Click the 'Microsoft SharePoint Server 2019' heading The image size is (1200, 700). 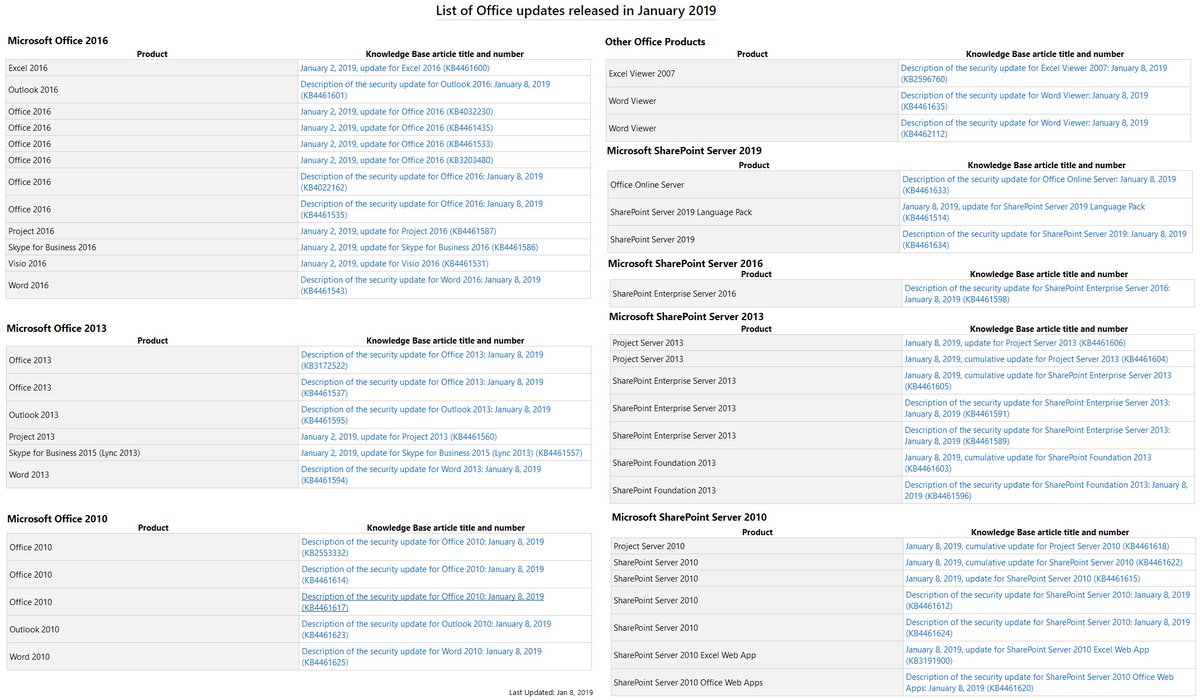tap(685, 151)
